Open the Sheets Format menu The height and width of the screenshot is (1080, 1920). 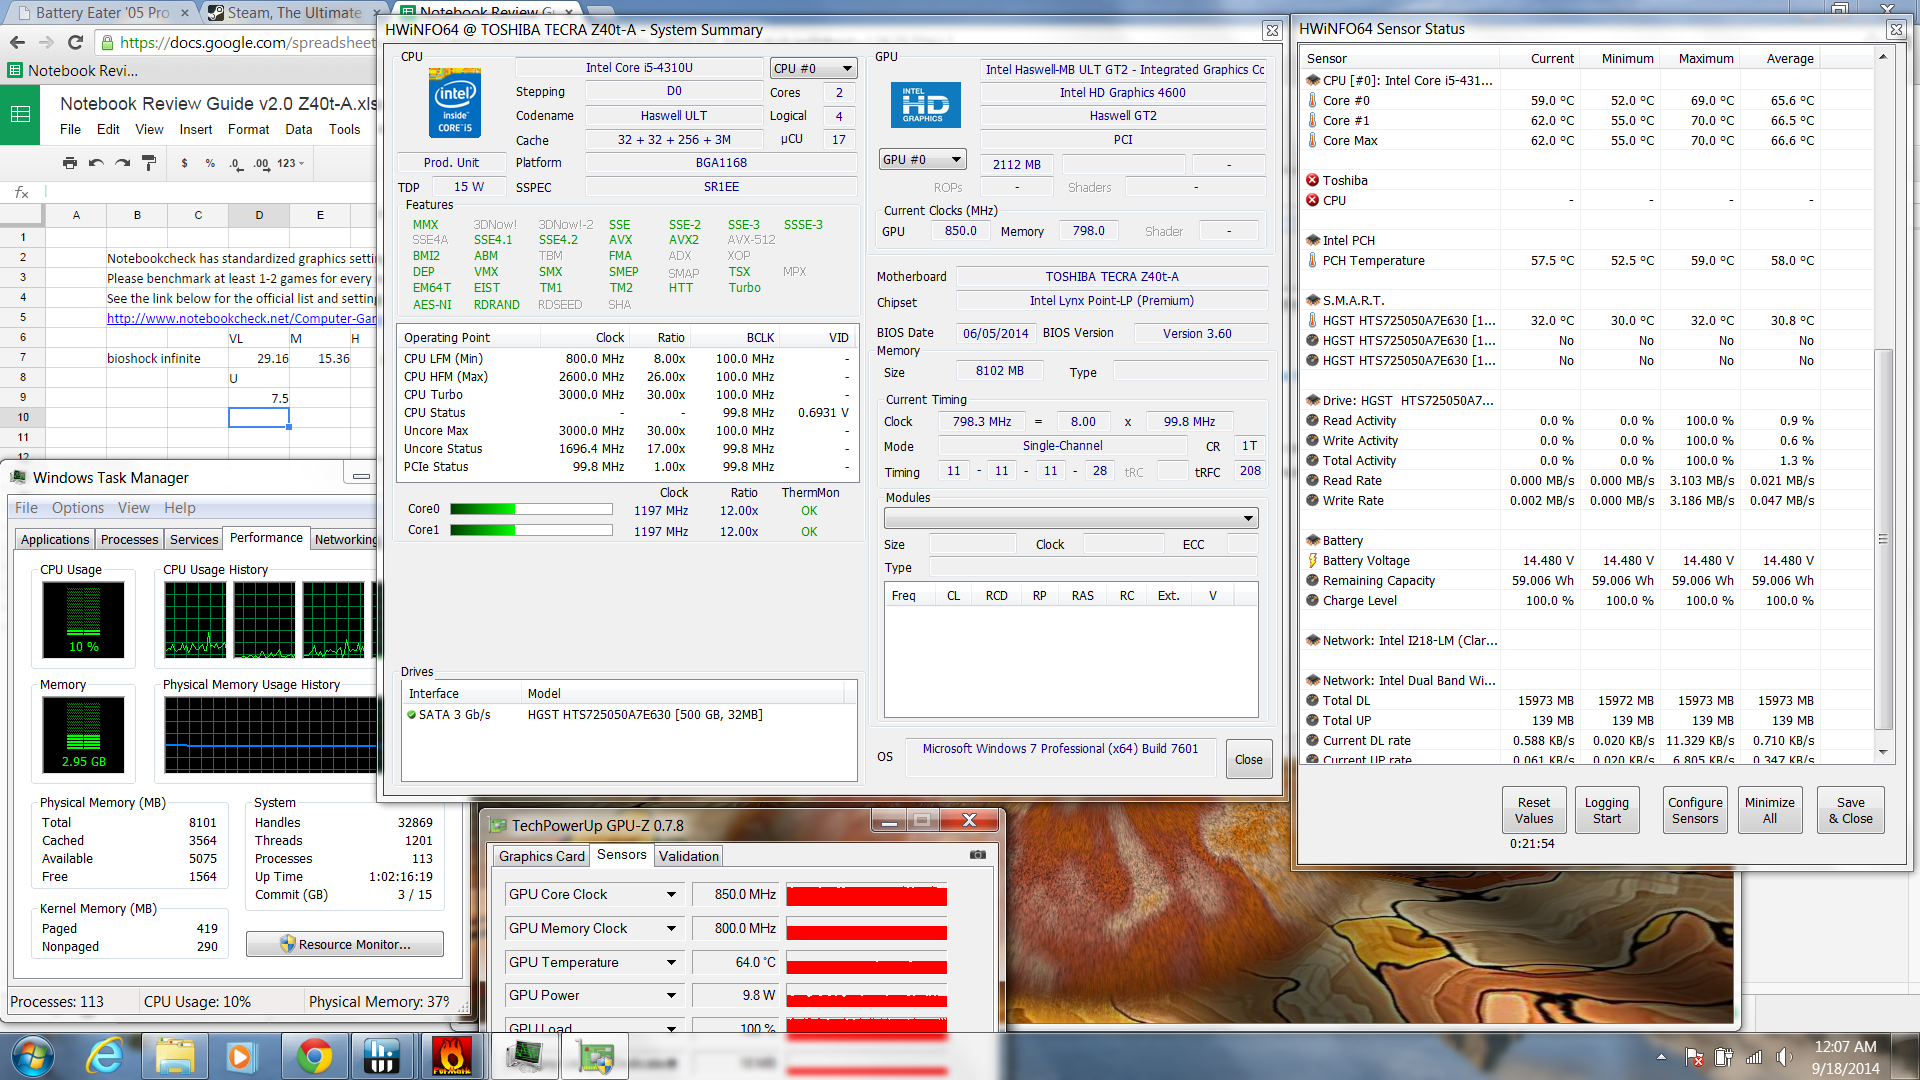pyautogui.click(x=248, y=129)
